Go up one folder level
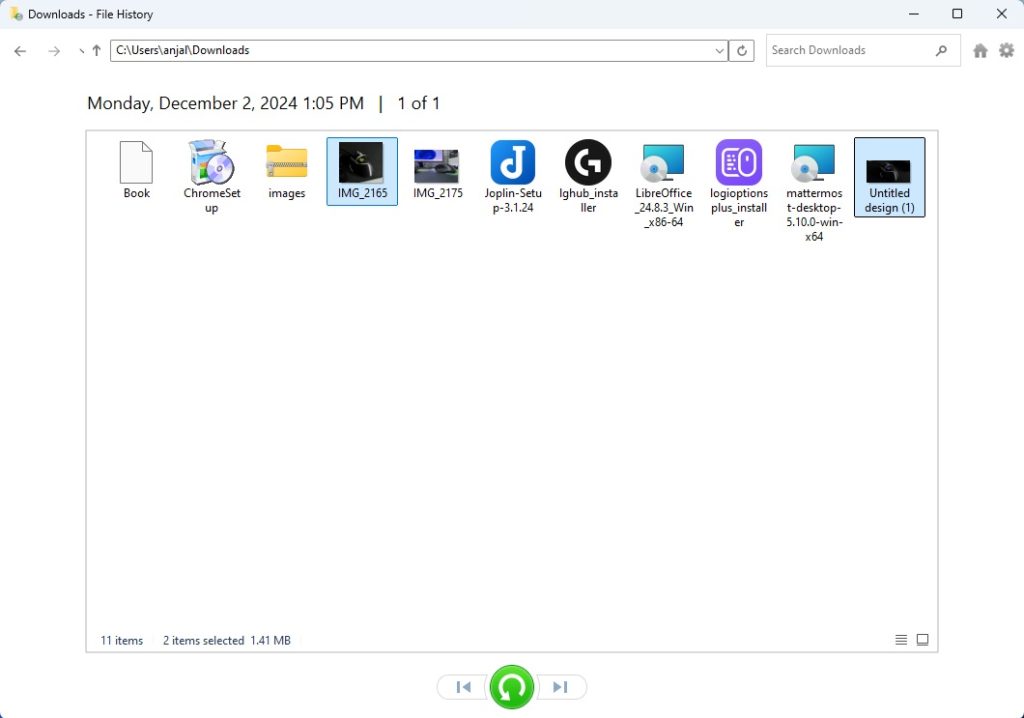Screen dimensions: 1024x718 click(x=96, y=50)
